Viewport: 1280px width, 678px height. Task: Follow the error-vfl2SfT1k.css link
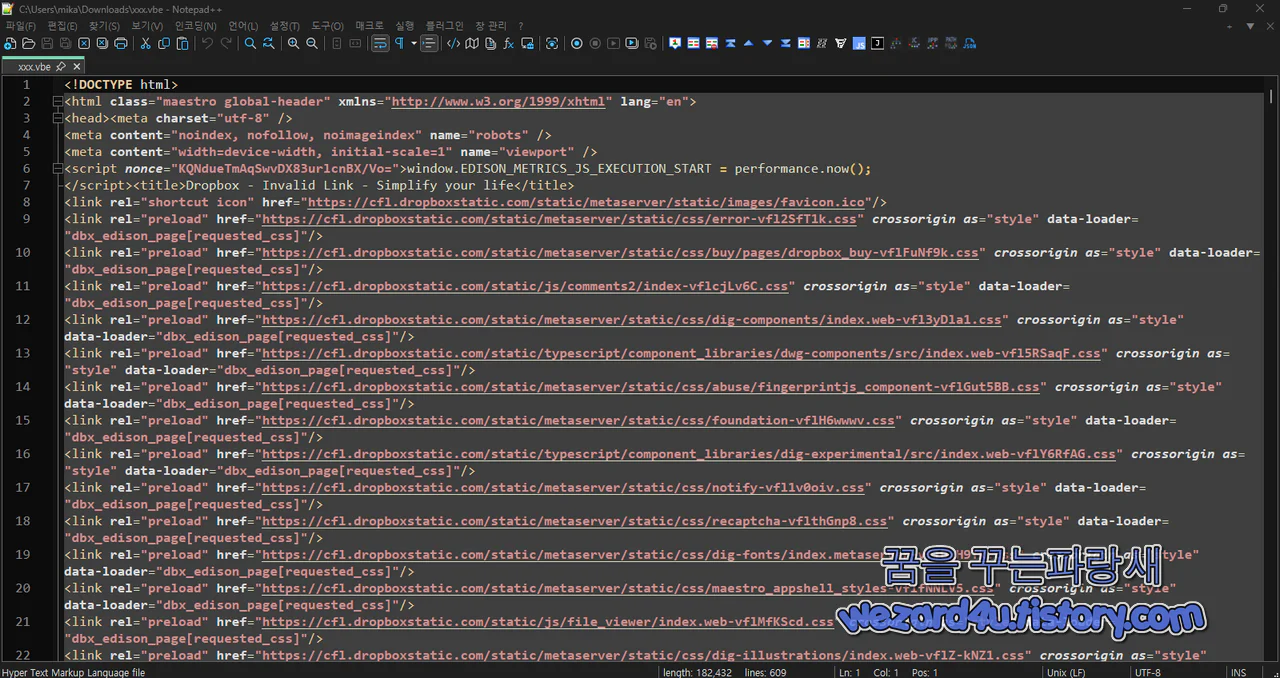pos(560,219)
